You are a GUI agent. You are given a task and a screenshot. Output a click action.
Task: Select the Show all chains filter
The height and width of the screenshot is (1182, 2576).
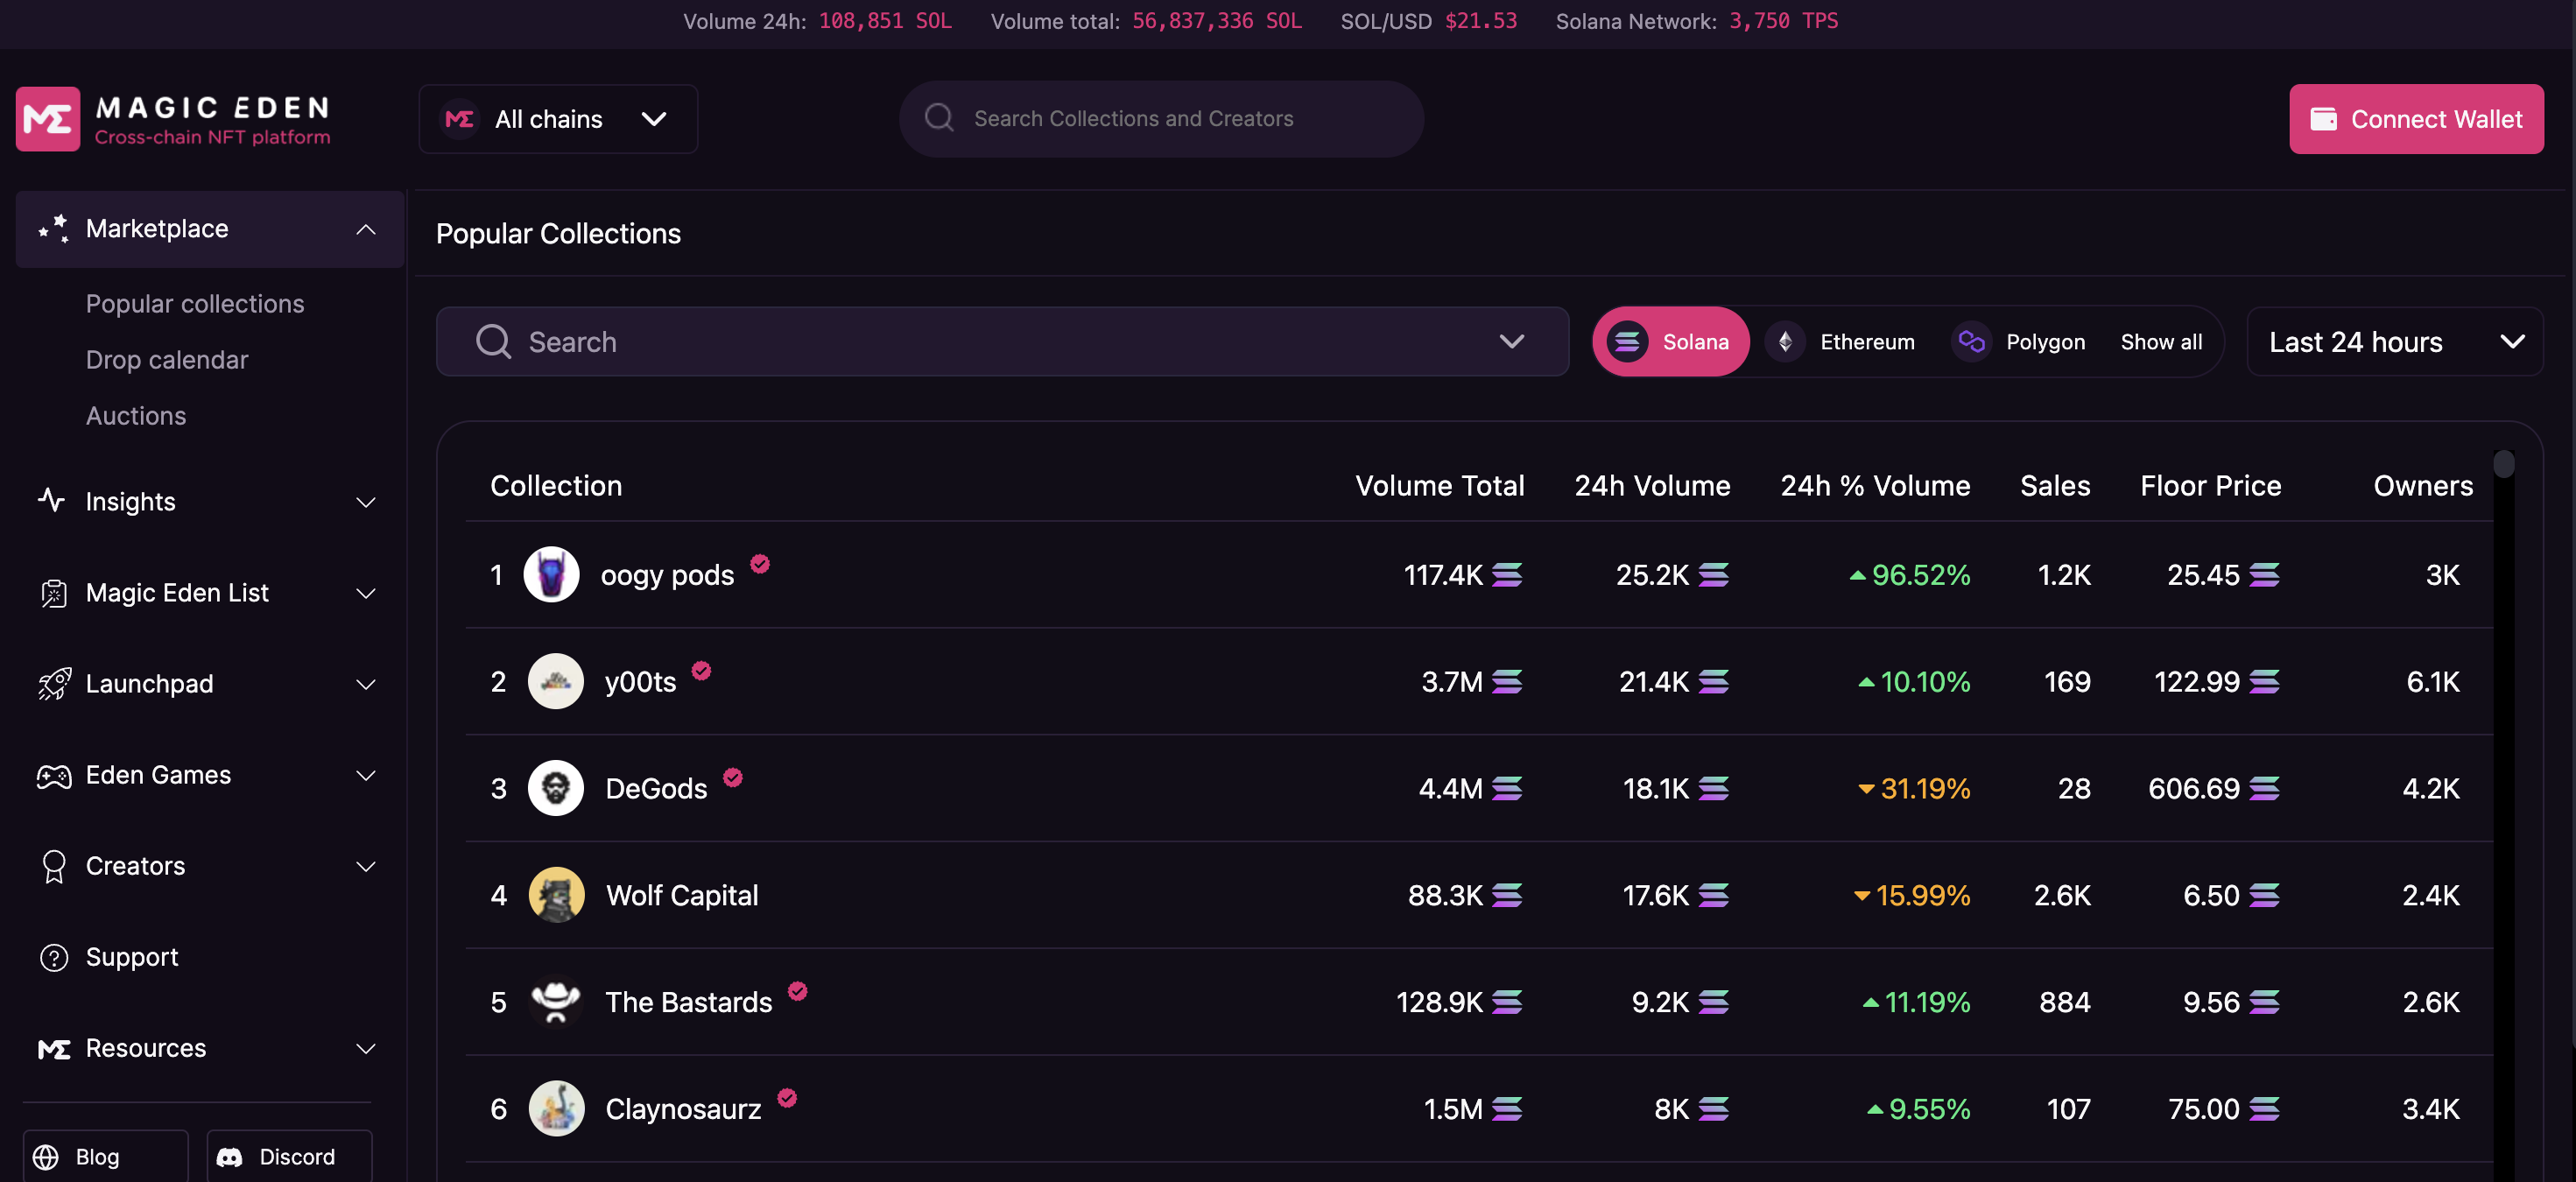[x=2161, y=342]
